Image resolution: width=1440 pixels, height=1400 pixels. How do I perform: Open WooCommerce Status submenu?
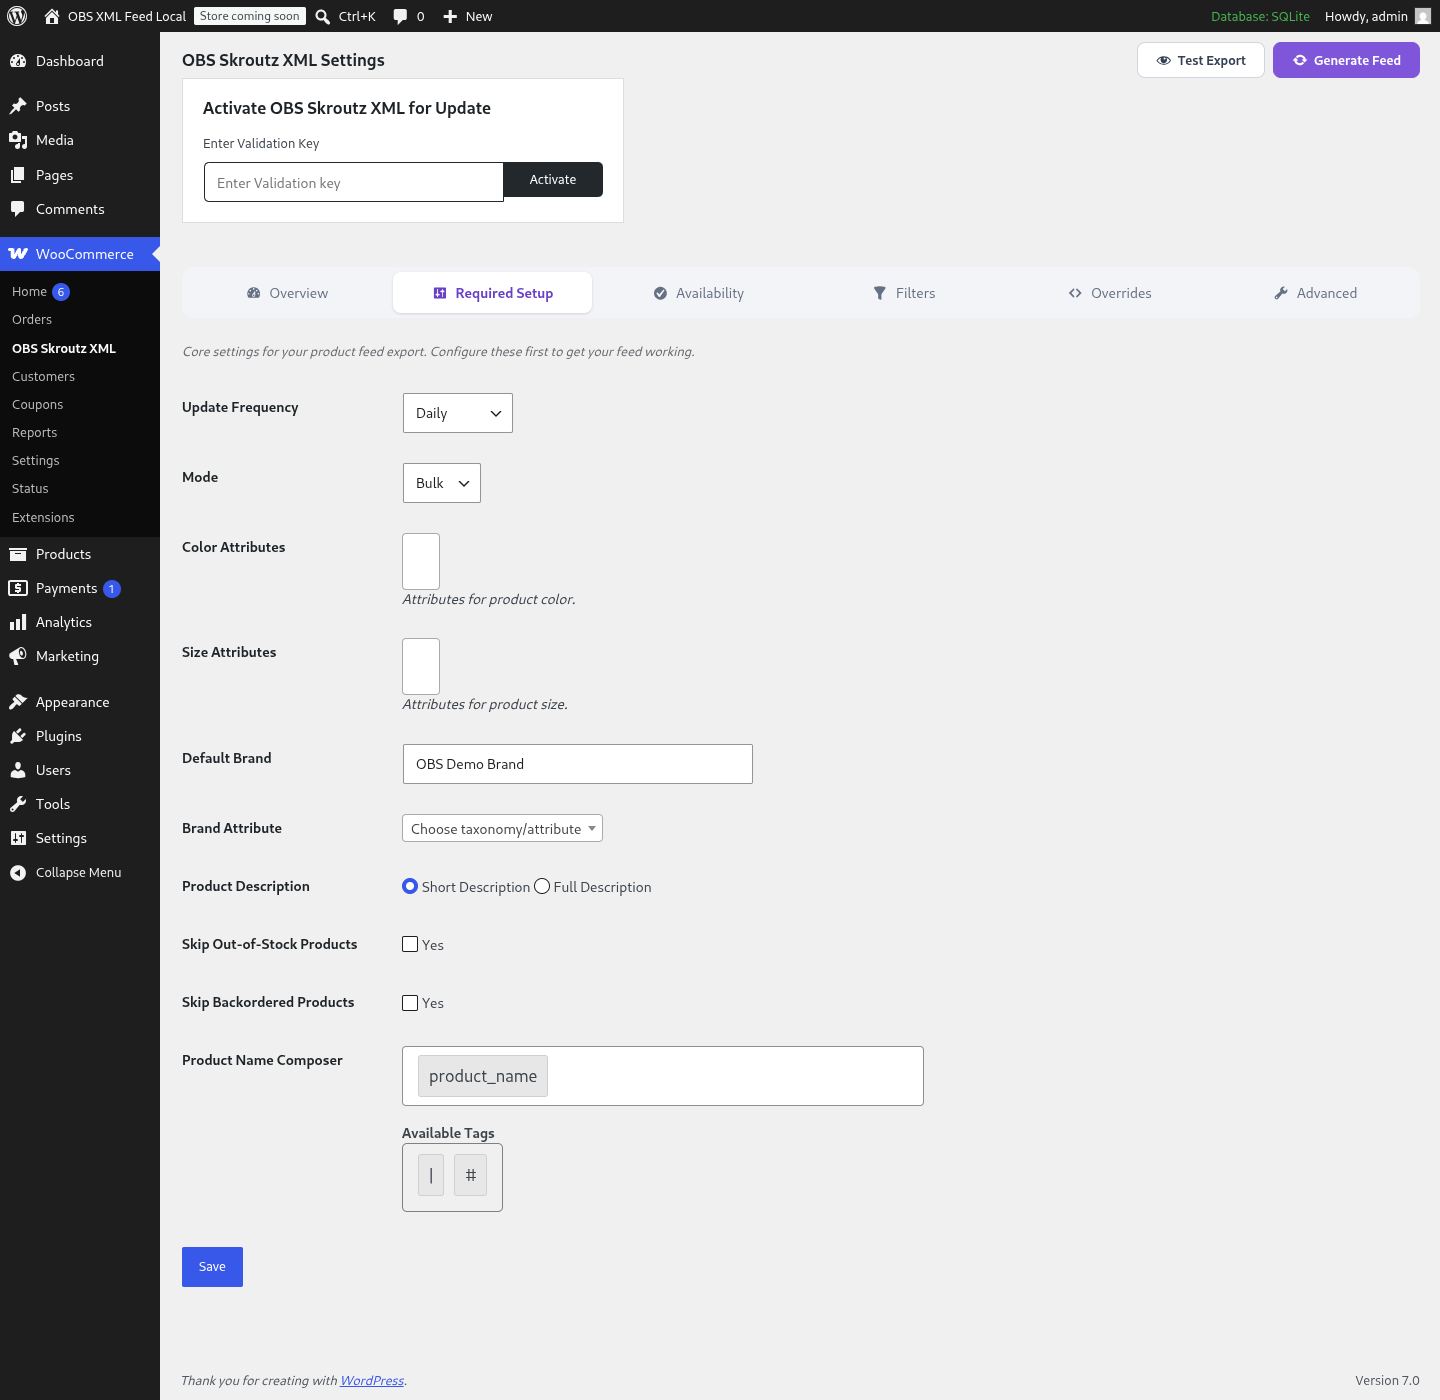click(x=30, y=489)
